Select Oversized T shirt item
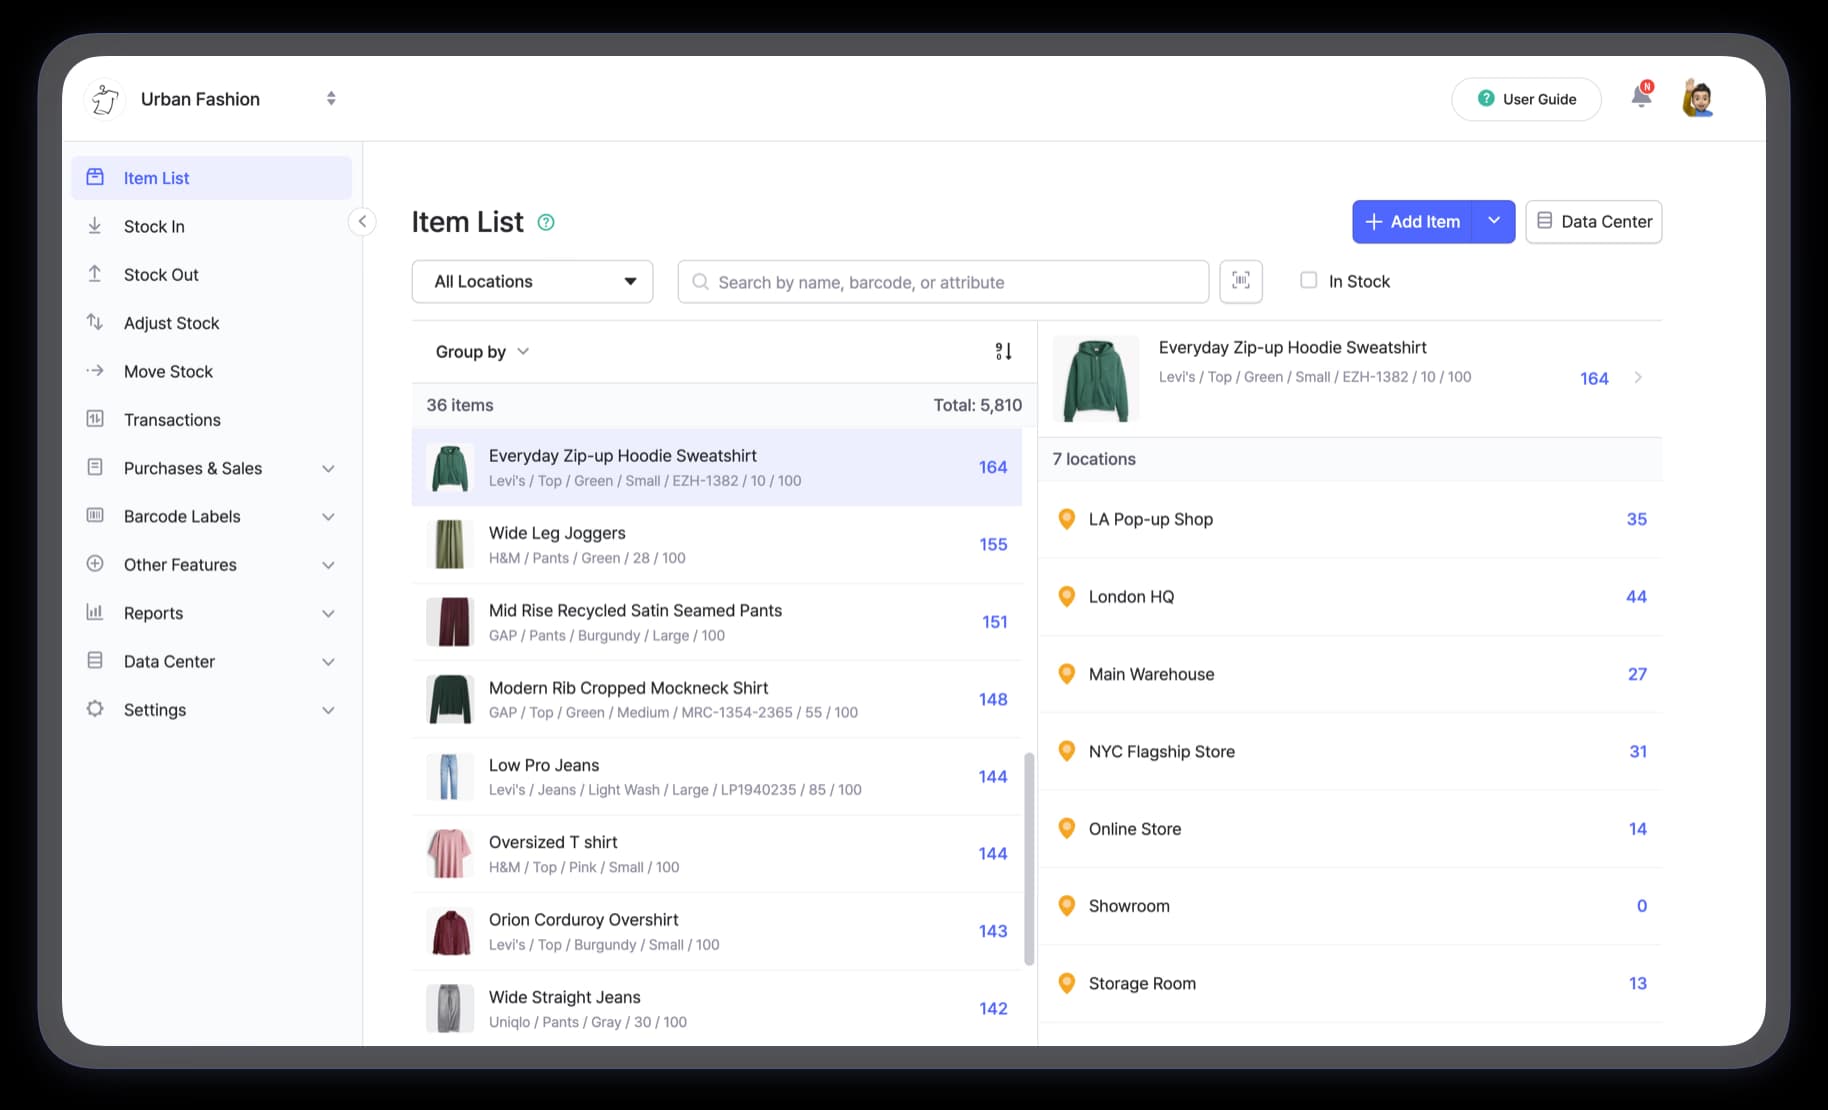The image size is (1828, 1110). tap(717, 854)
